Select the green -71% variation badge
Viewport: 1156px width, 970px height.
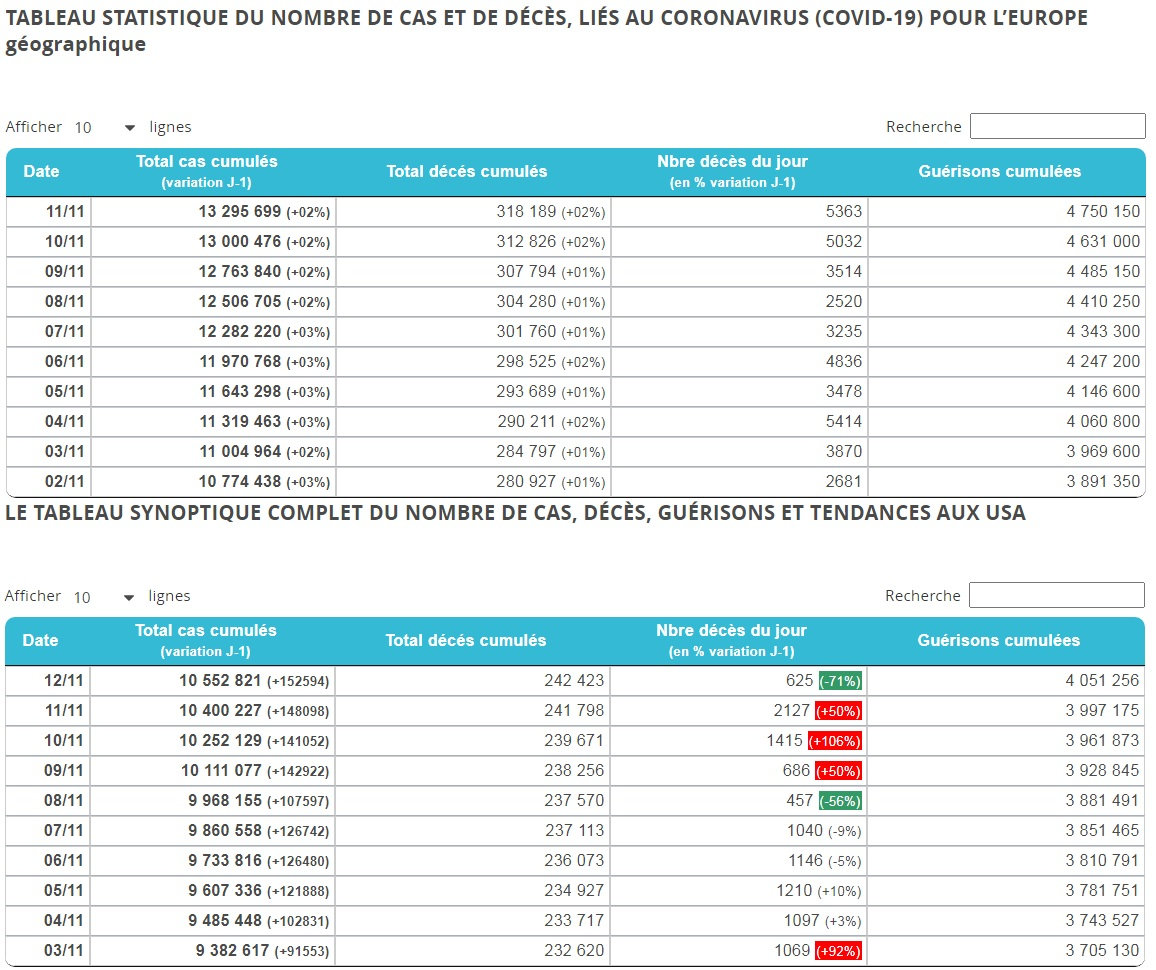click(840, 681)
